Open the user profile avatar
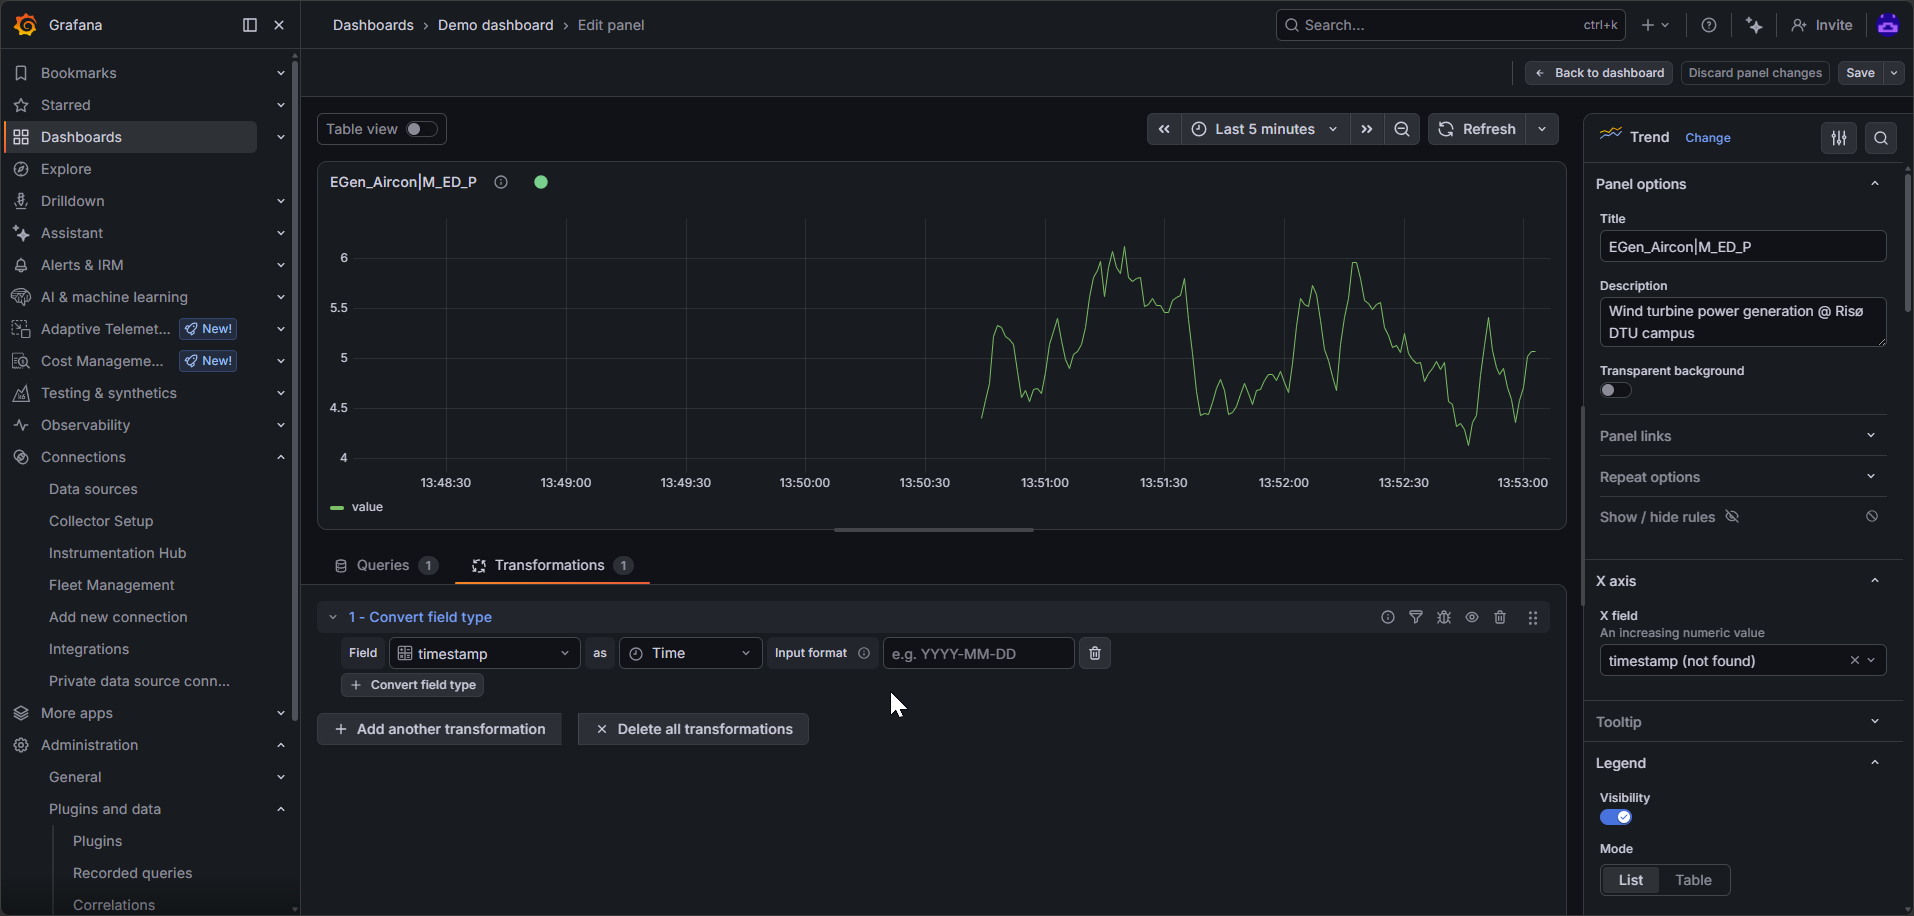Screen dimensions: 1914x916 (x=1888, y=25)
